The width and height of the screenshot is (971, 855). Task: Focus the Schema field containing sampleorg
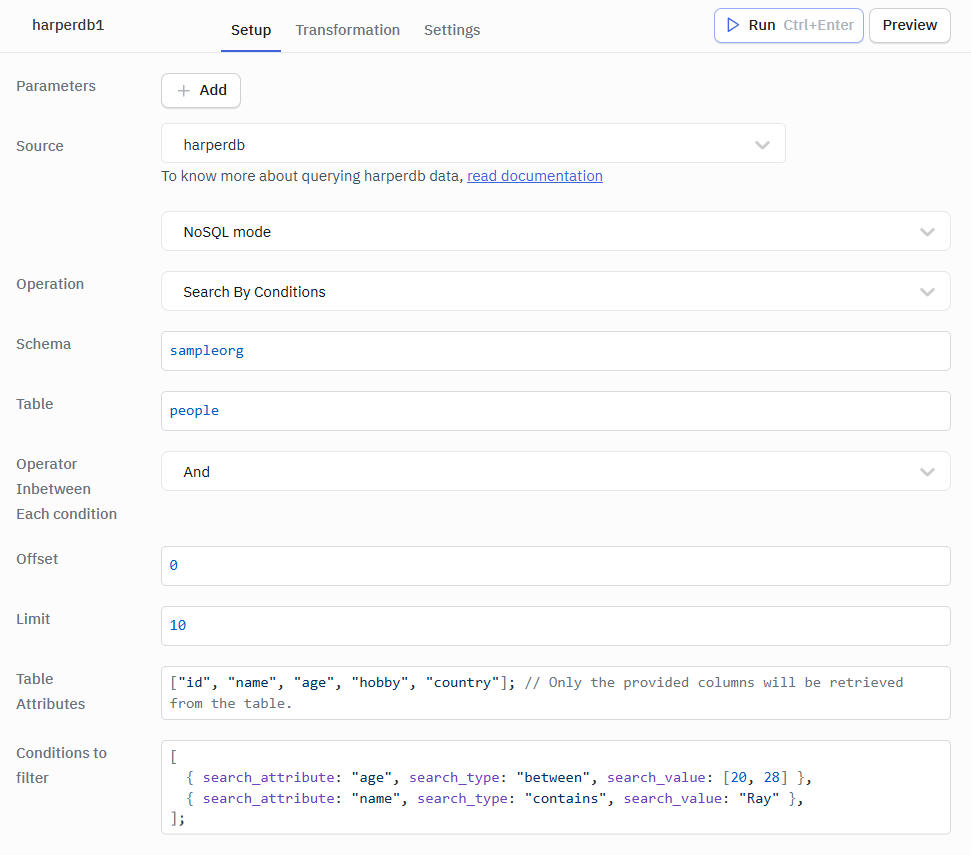555,351
